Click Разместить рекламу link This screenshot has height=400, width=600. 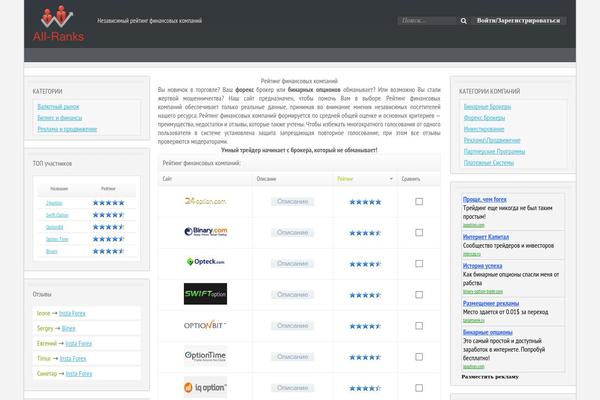pyautogui.click(x=490, y=377)
